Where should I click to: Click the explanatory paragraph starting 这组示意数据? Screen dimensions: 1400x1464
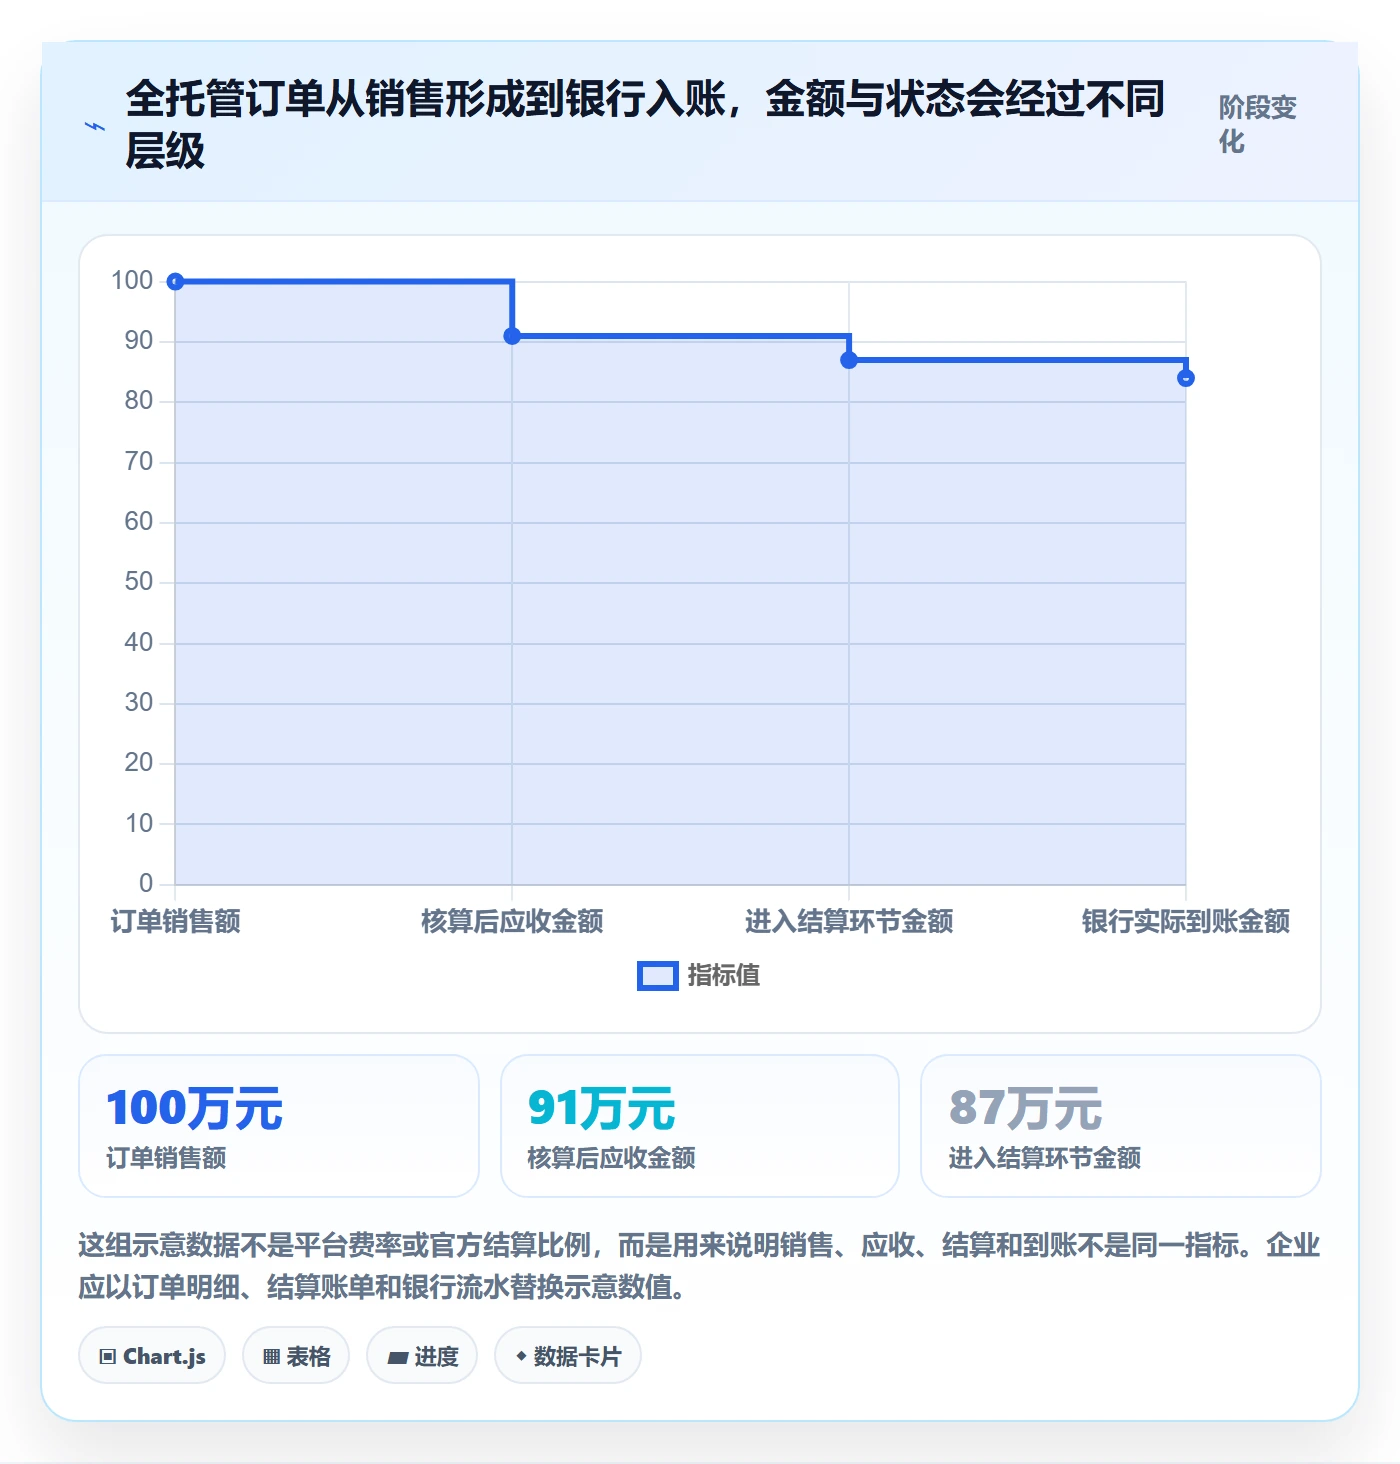tap(700, 1266)
